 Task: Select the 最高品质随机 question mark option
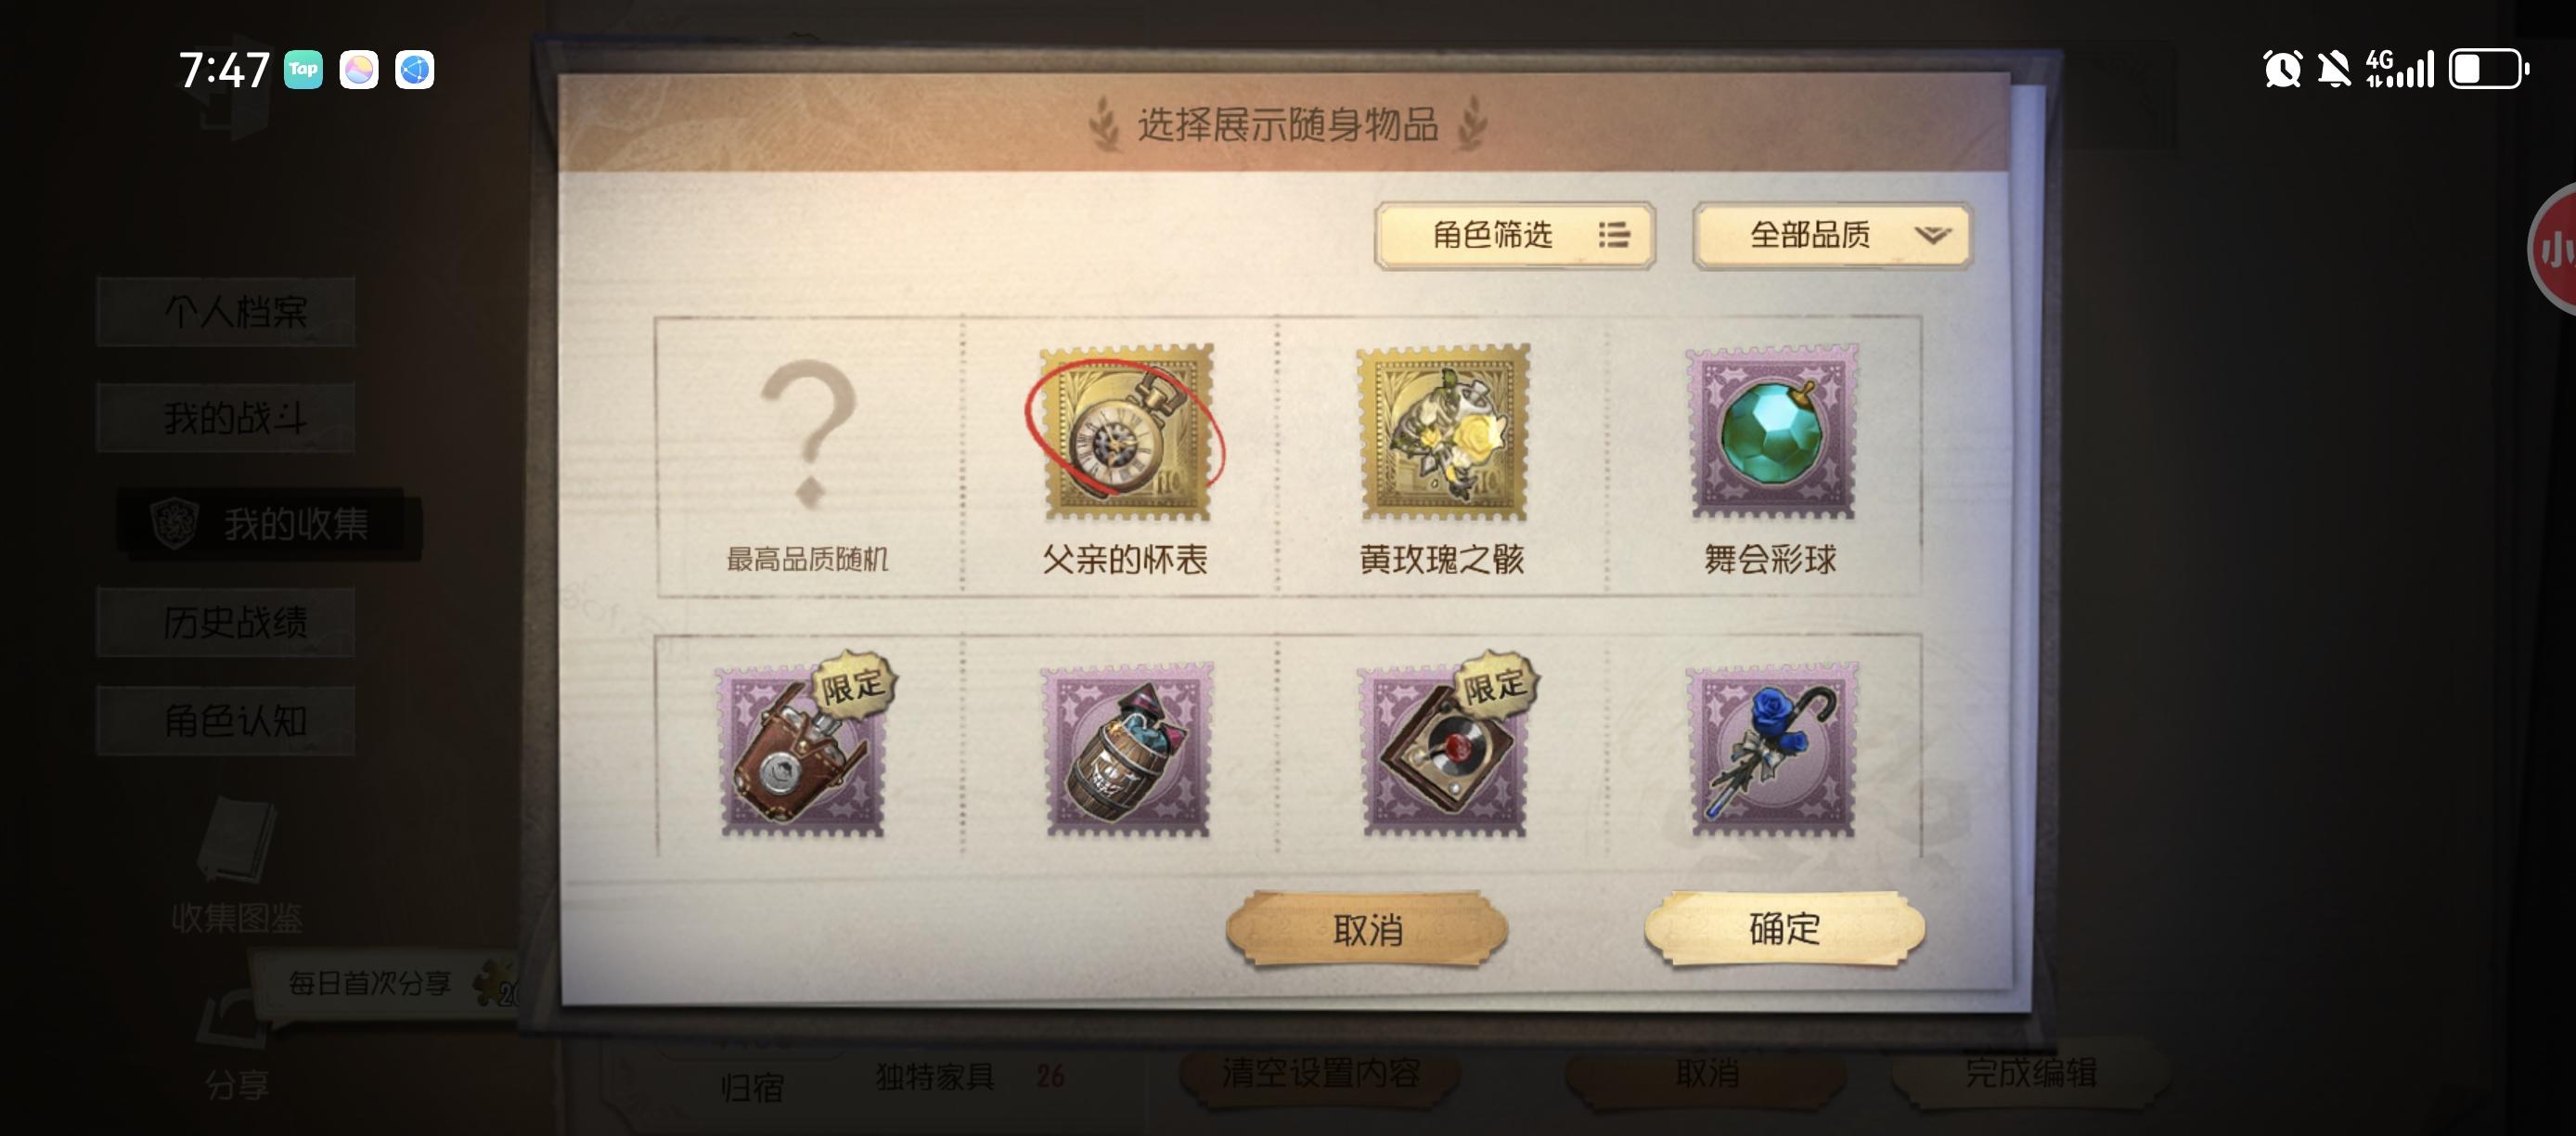click(x=808, y=457)
